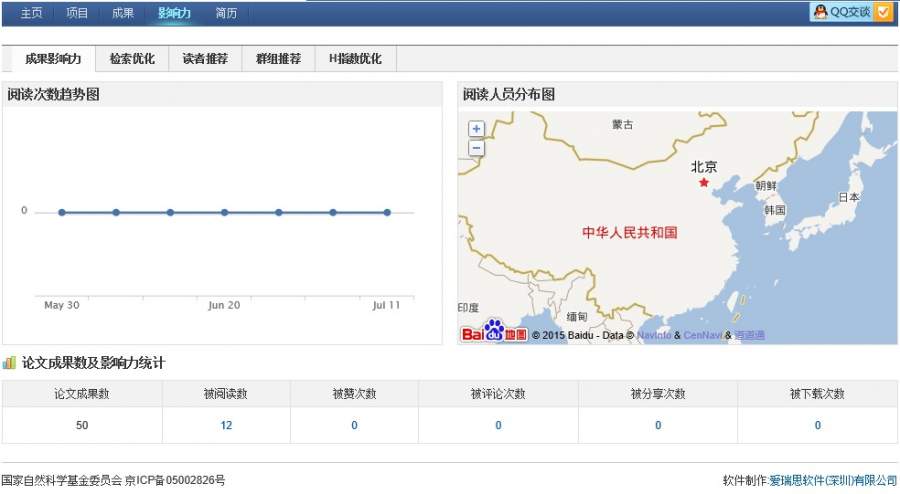Open the 被阅读数 value 12
Viewport: 900px width, 494px height.
tap(226, 425)
